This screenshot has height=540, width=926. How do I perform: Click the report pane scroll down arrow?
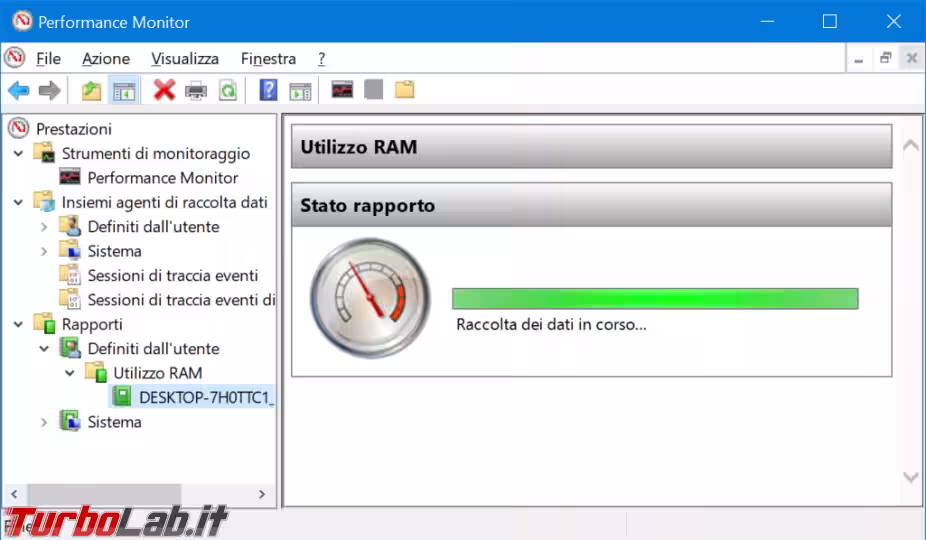(x=911, y=476)
